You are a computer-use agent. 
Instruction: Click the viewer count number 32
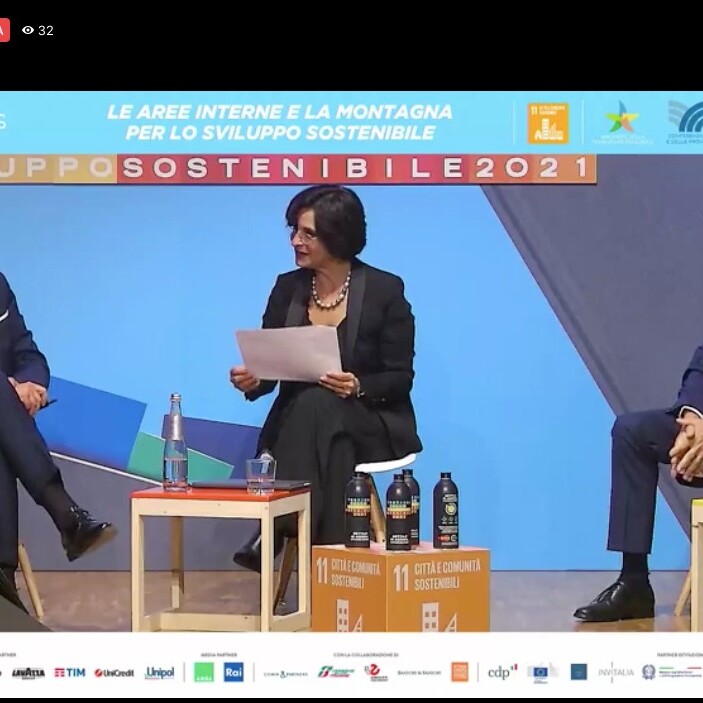tap(46, 31)
